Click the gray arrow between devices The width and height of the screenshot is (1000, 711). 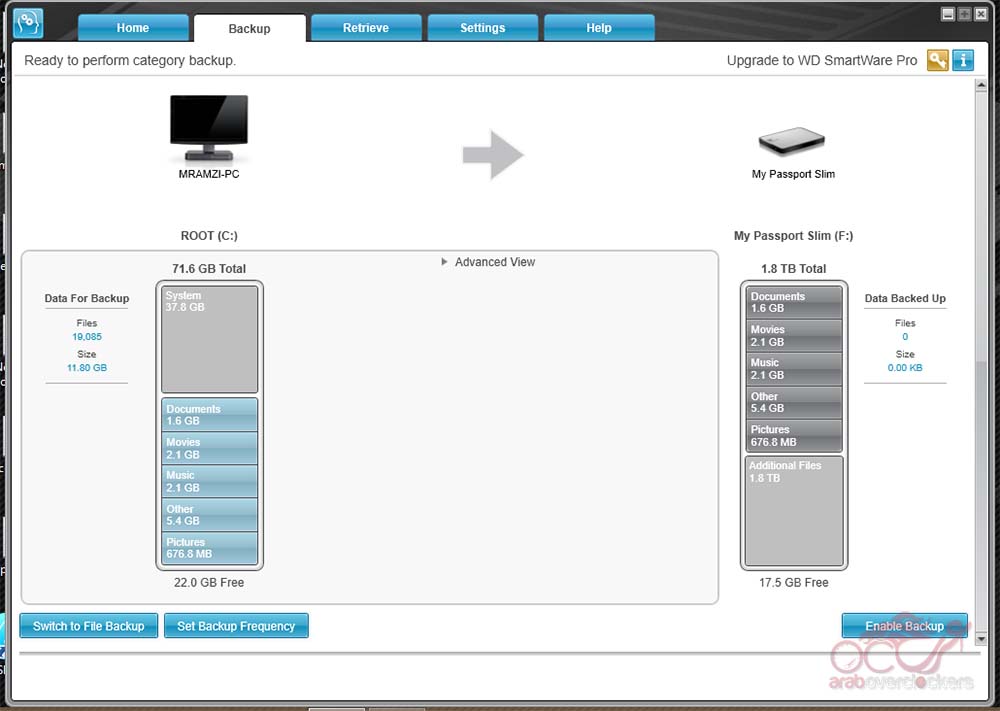(493, 154)
